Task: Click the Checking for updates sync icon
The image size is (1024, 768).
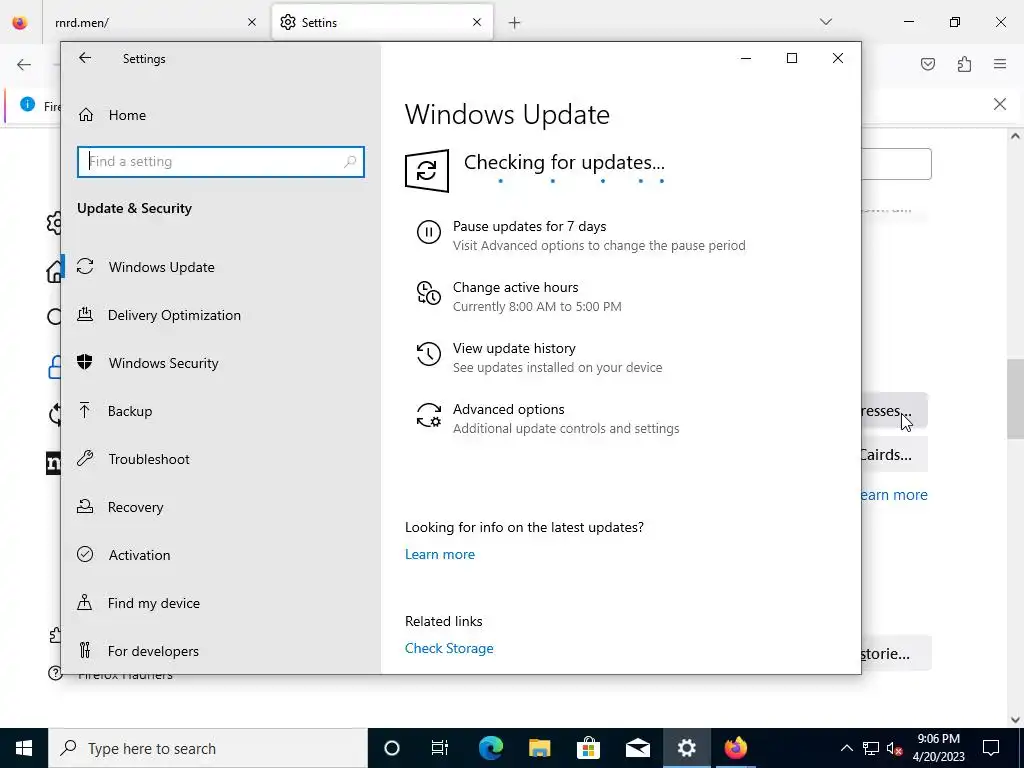Action: coord(427,171)
